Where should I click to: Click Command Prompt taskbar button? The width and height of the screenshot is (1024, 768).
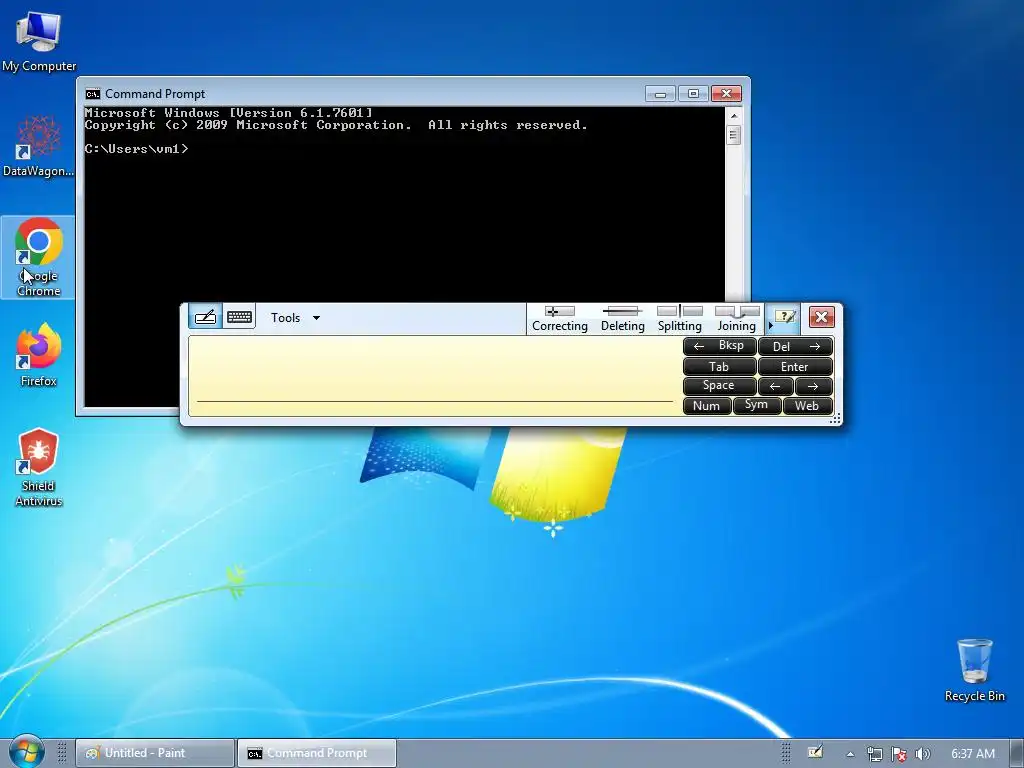[x=317, y=753]
